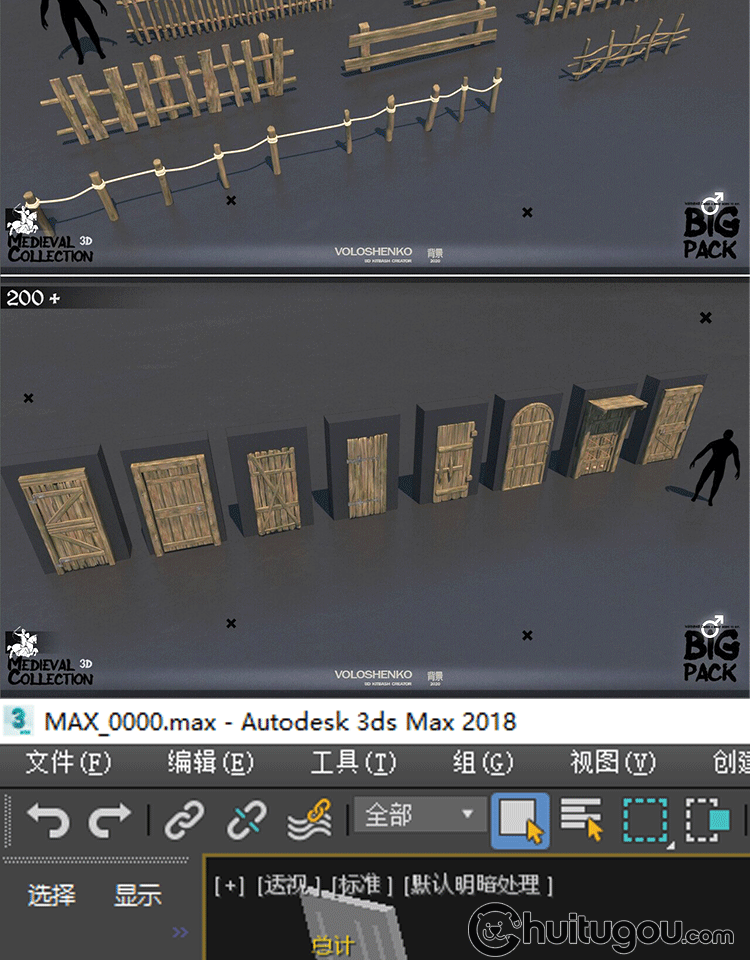The image size is (750, 960).
Task: Click the Unlink Selection icon
Action: (245, 821)
